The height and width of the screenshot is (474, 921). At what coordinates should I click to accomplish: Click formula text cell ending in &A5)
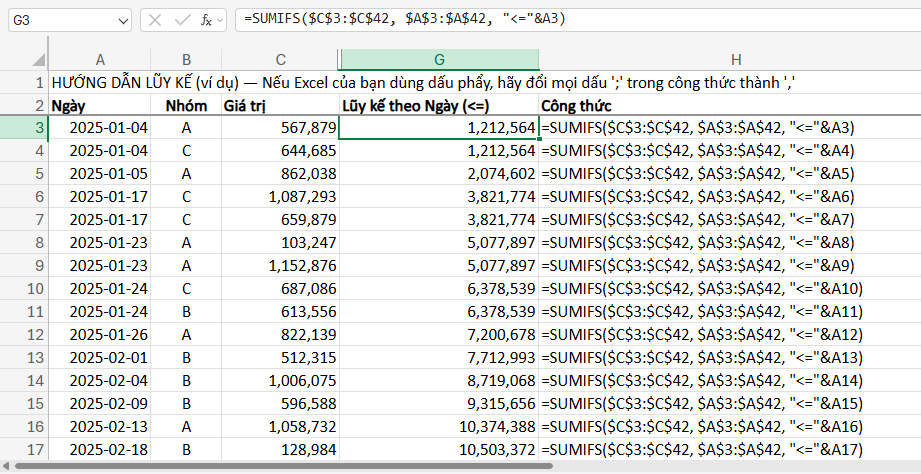pos(730,174)
